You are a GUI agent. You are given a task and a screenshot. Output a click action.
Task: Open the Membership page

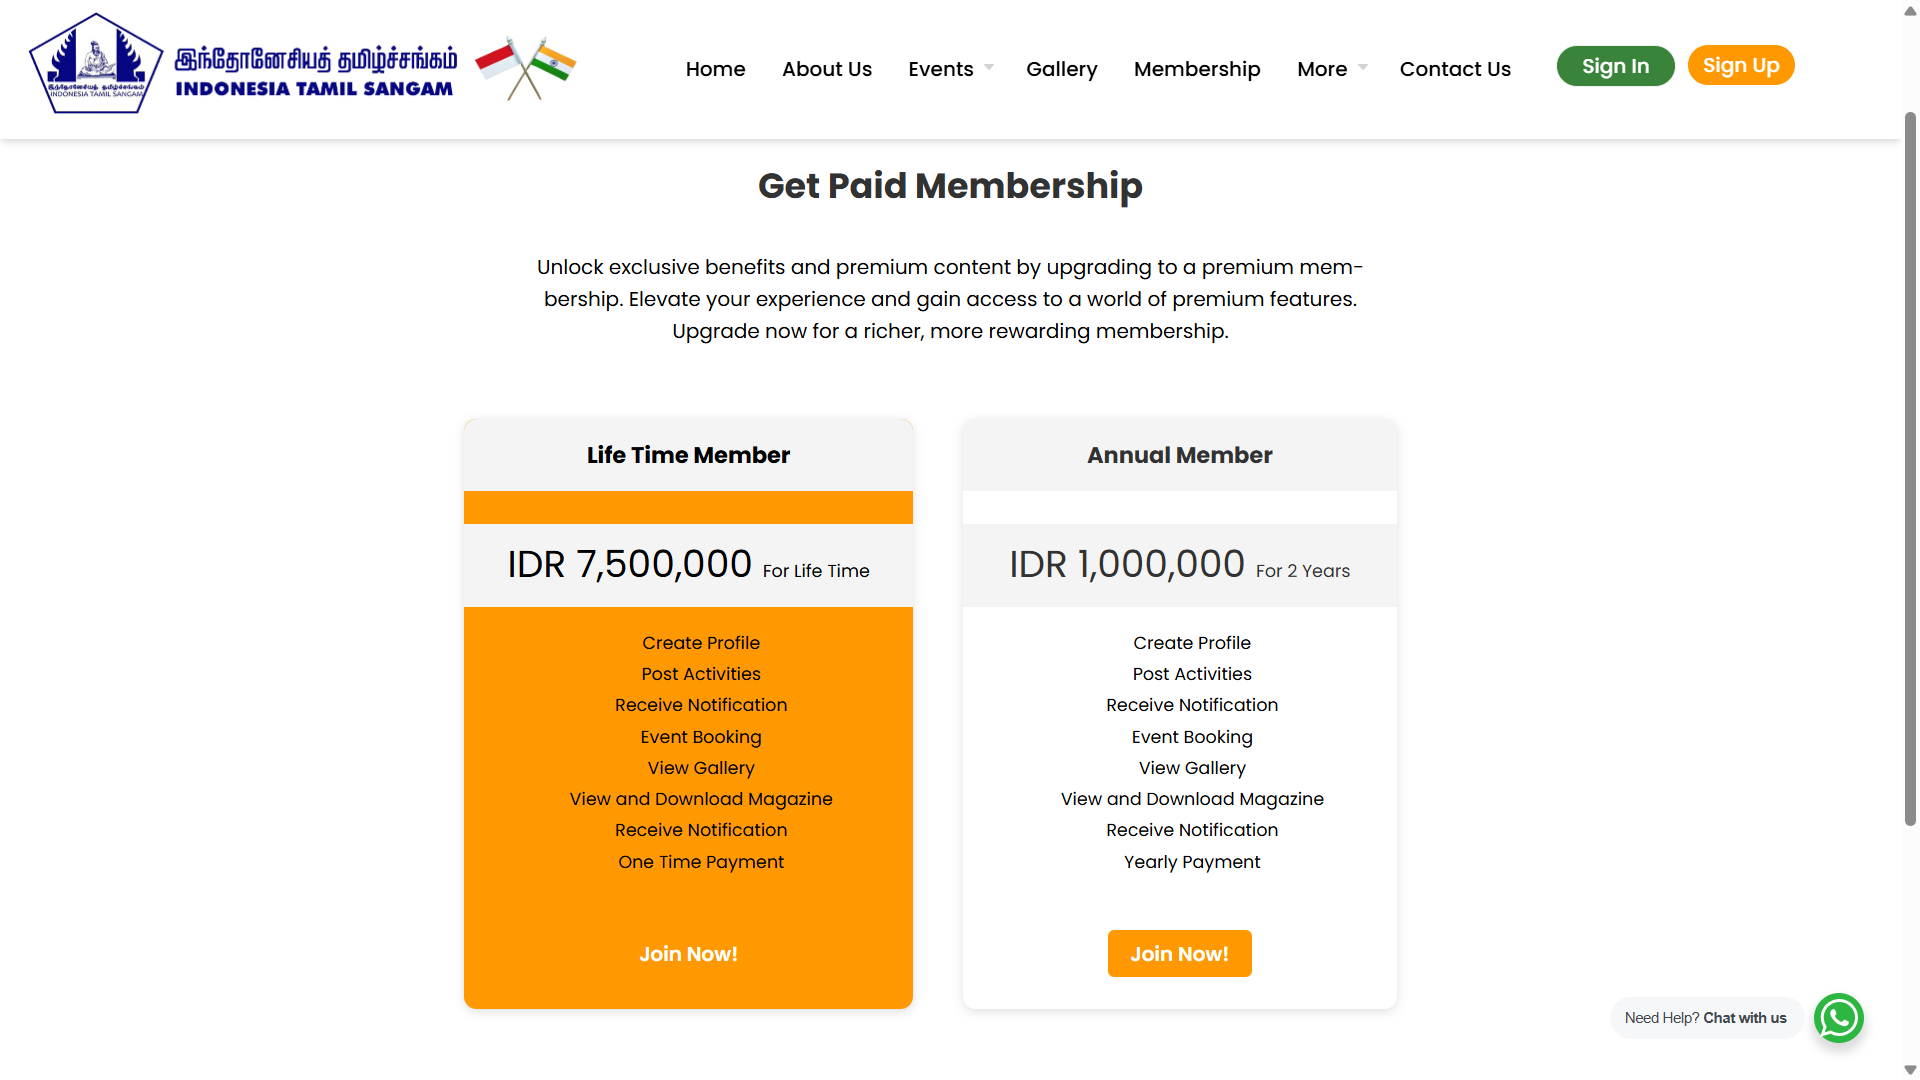click(1197, 69)
